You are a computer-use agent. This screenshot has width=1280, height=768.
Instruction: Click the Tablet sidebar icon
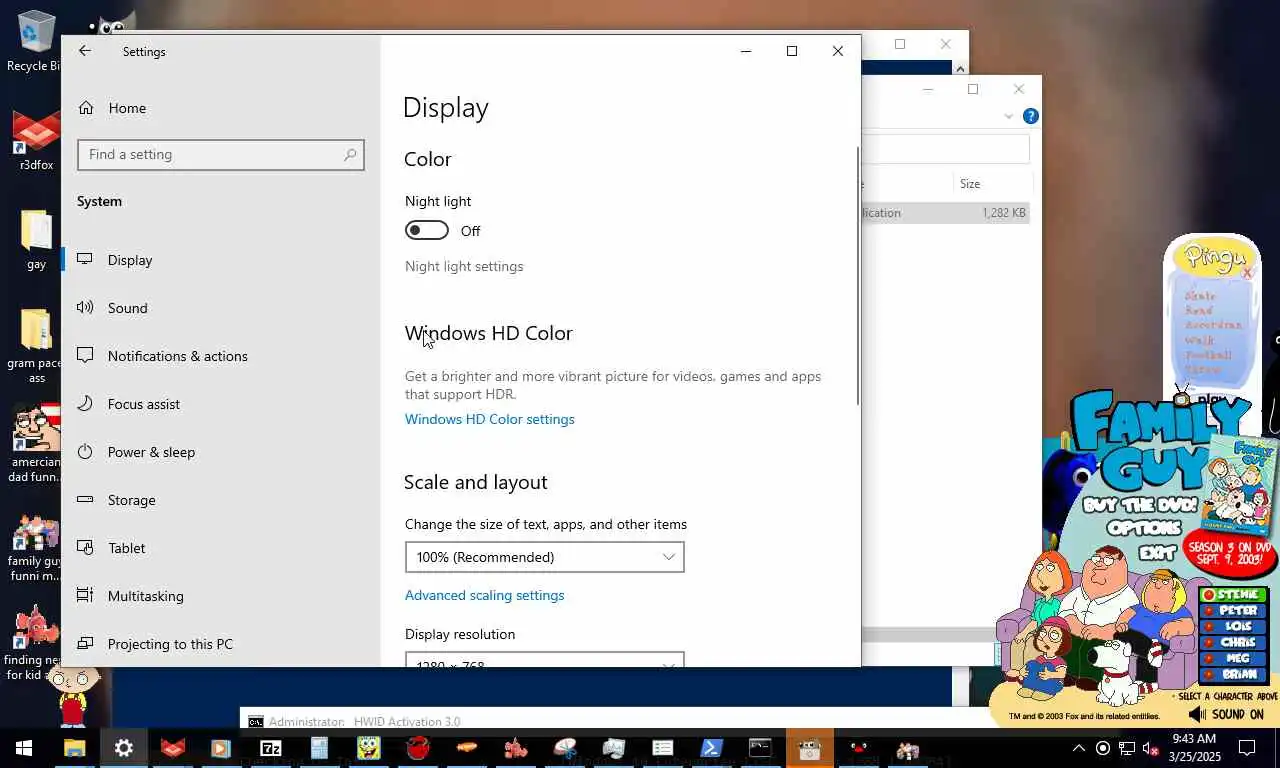coord(86,548)
